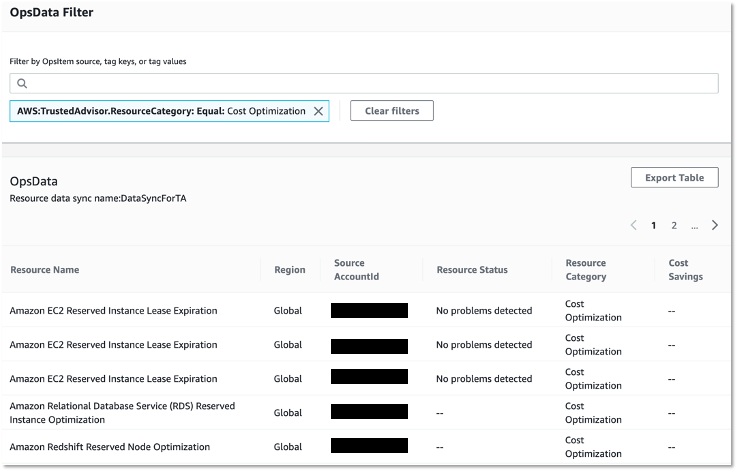
Task: Remove the Cost Optimization filter chip
Action: (319, 111)
